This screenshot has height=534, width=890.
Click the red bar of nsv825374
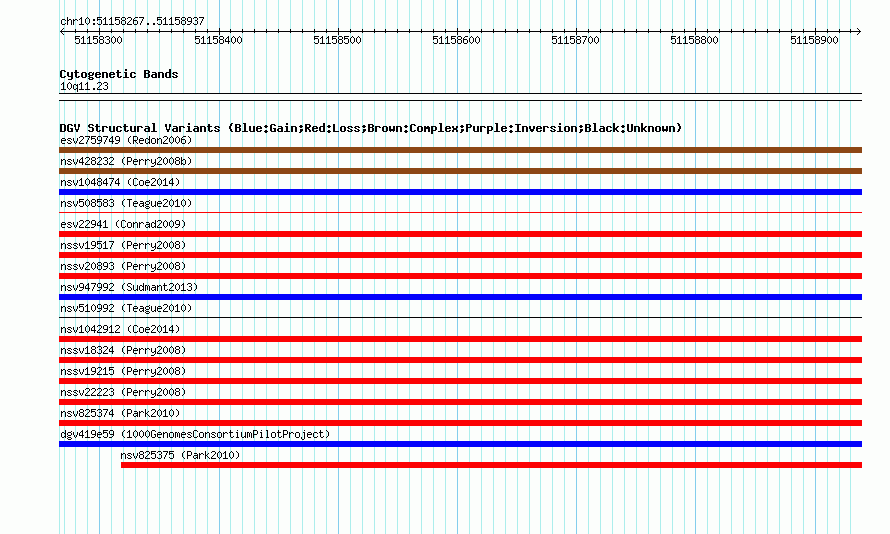460,423
